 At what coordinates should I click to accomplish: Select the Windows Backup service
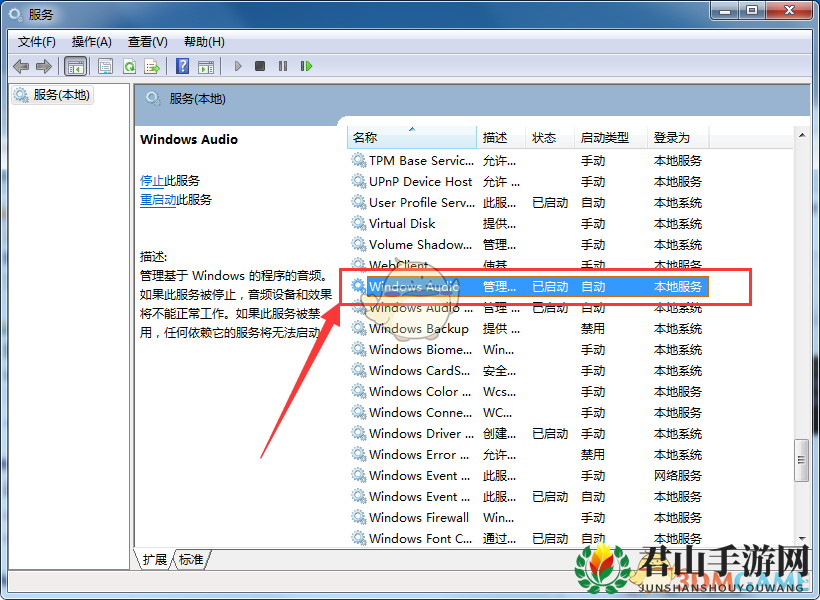[x=528, y=329]
